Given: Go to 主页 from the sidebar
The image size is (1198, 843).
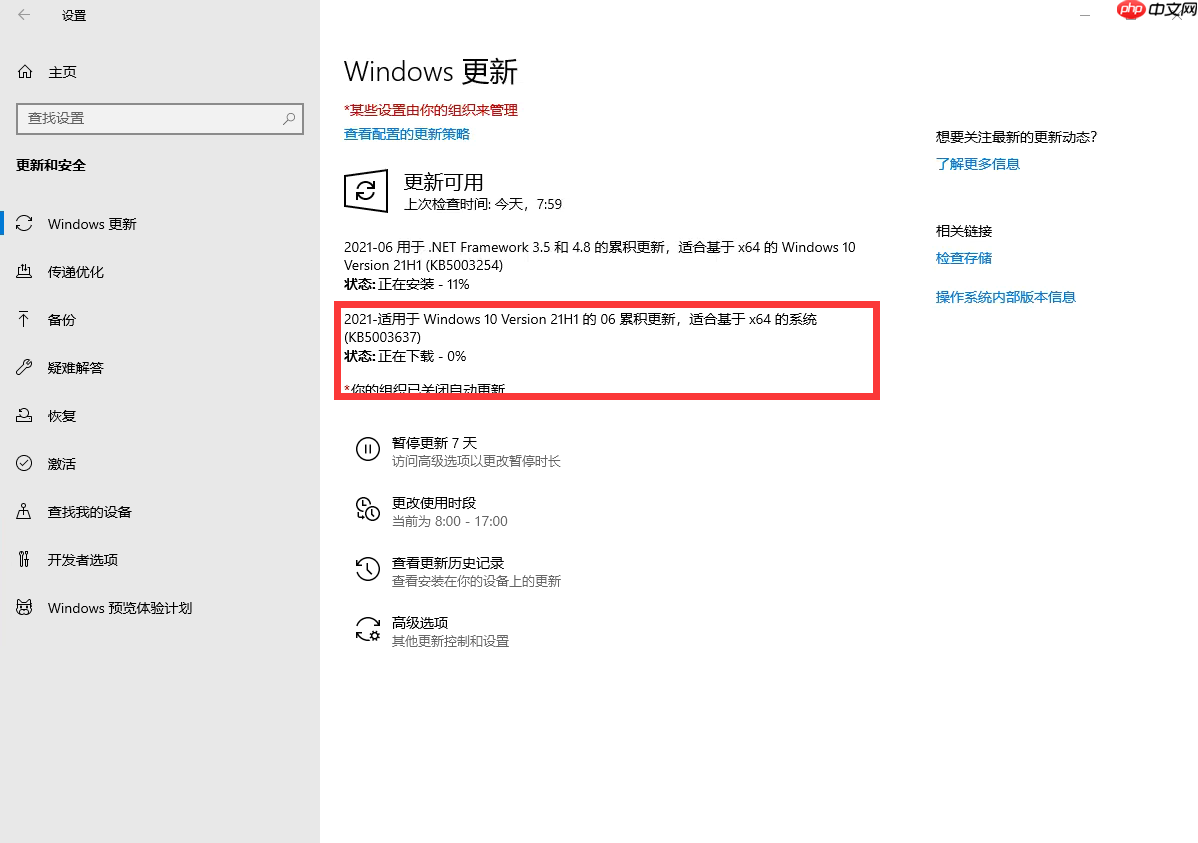Looking at the screenshot, I should (62, 71).
